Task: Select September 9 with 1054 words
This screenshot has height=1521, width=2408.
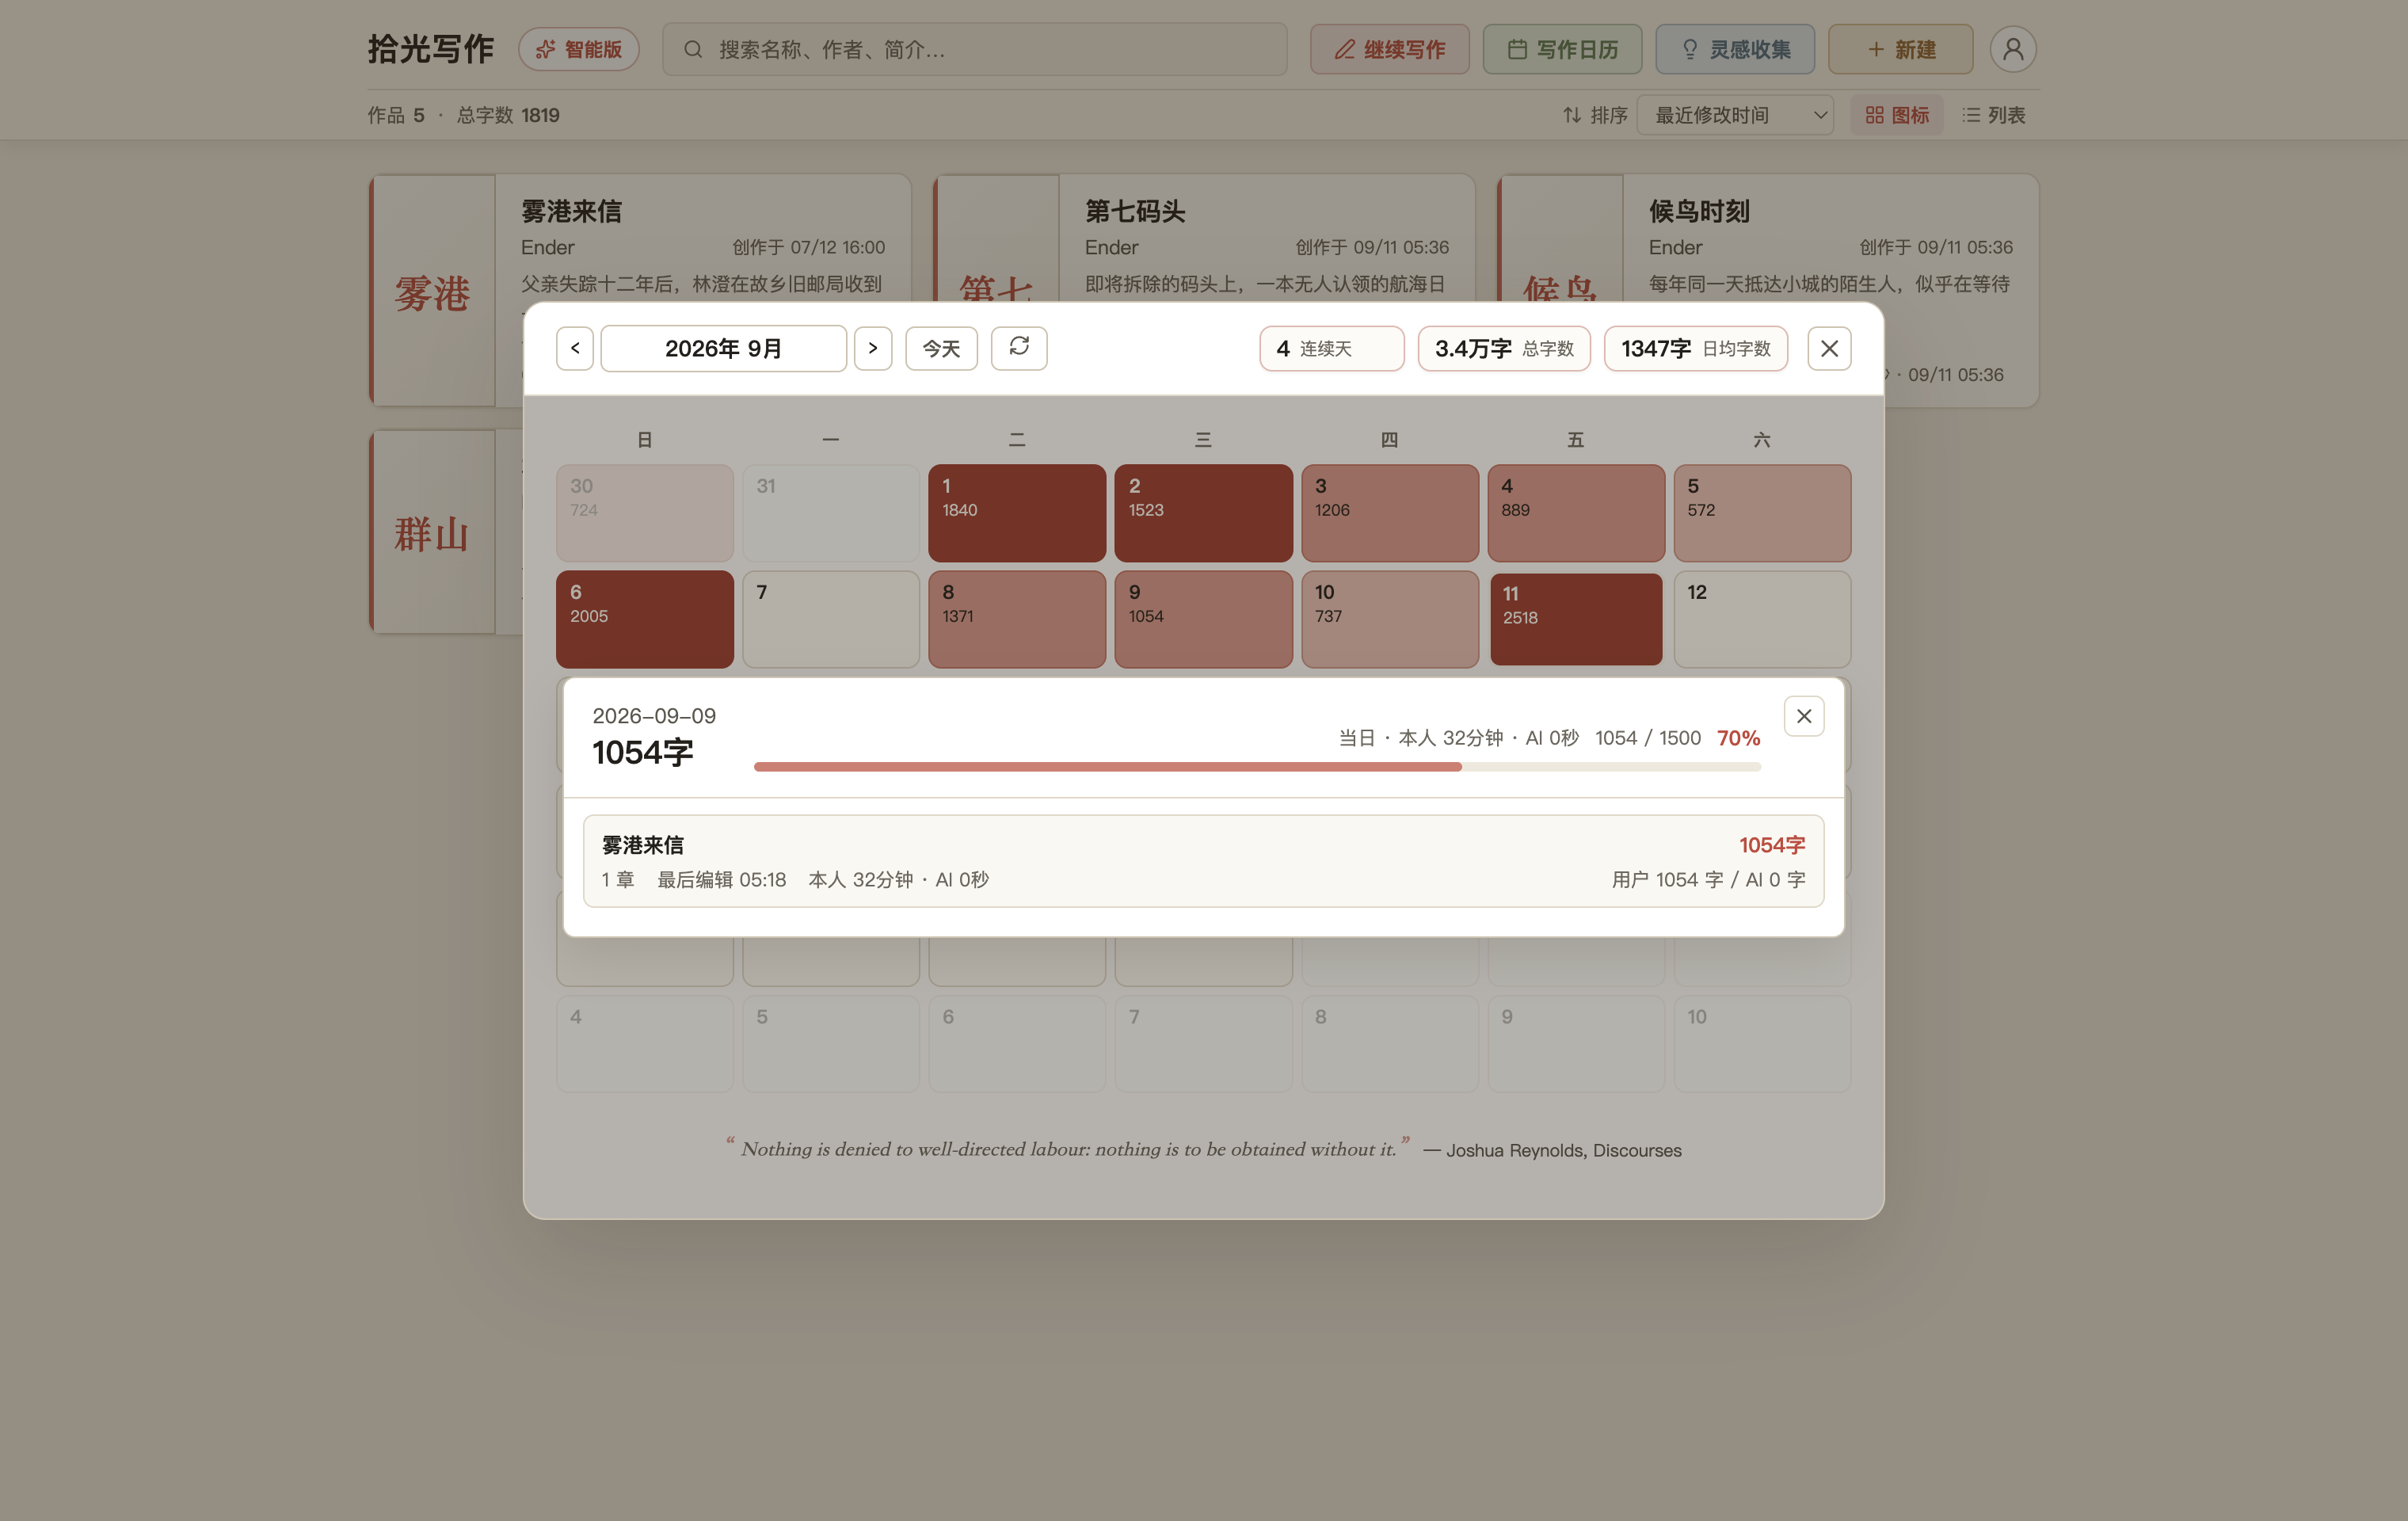Action: pos(1203,619)
